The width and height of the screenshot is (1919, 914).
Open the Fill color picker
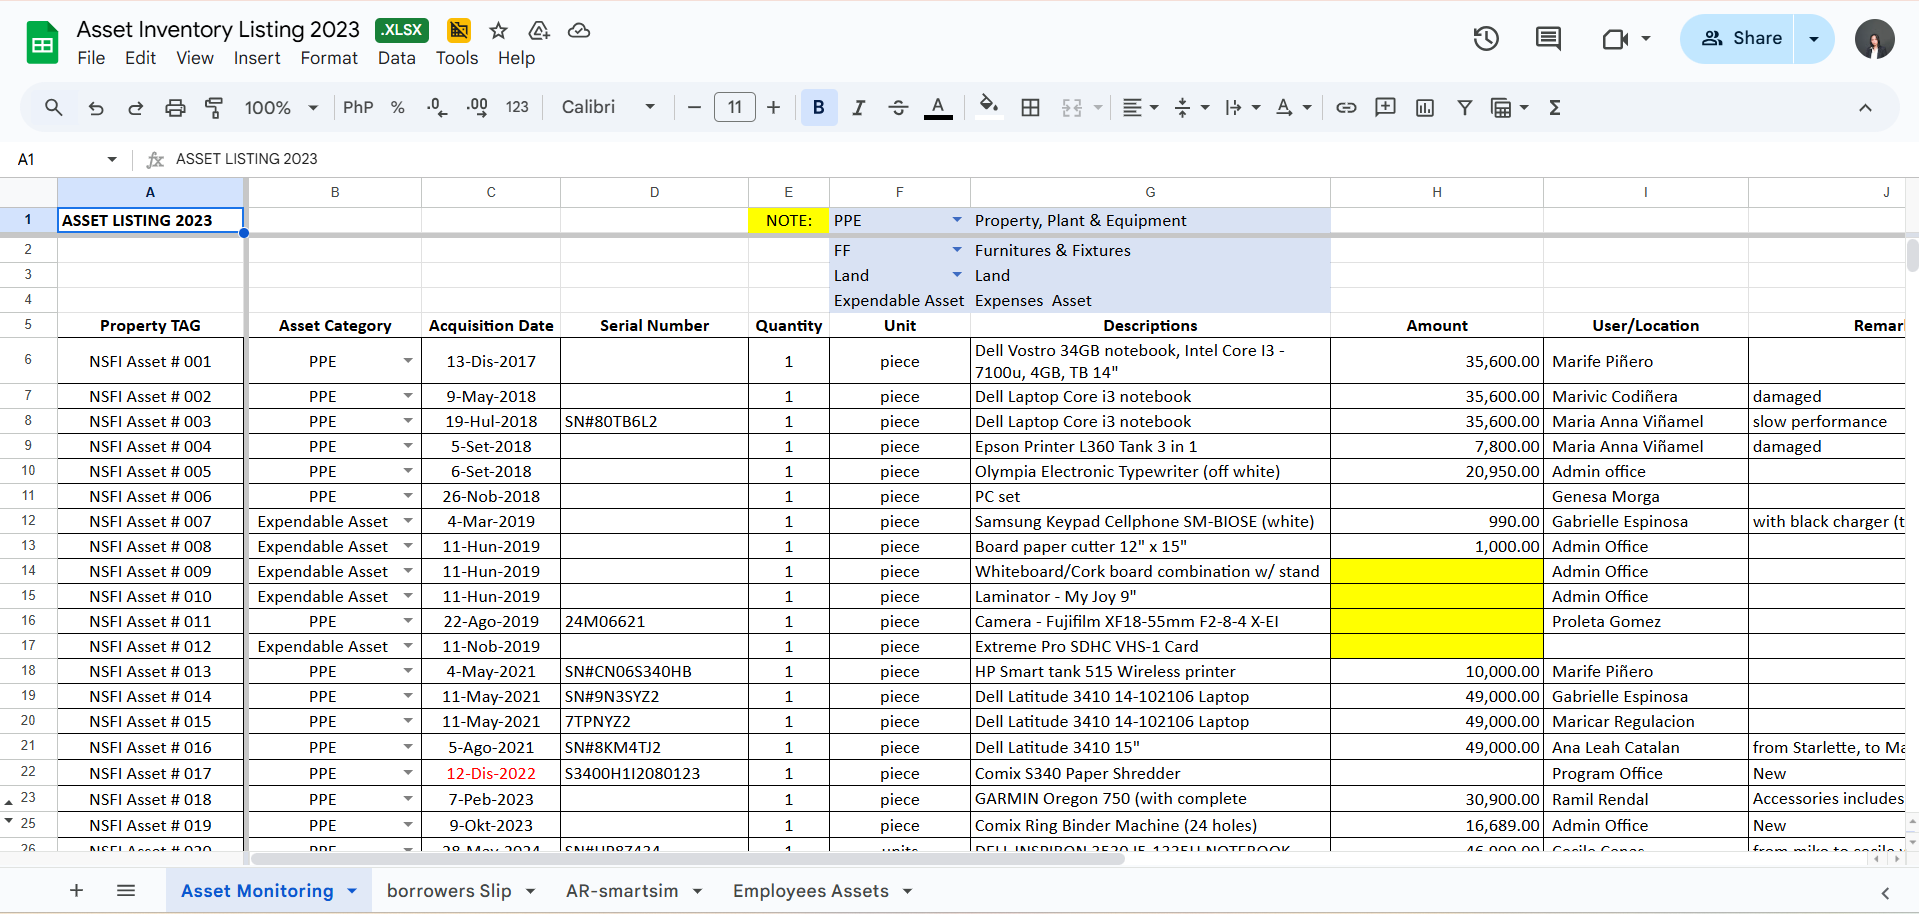[x=988, y=108]
